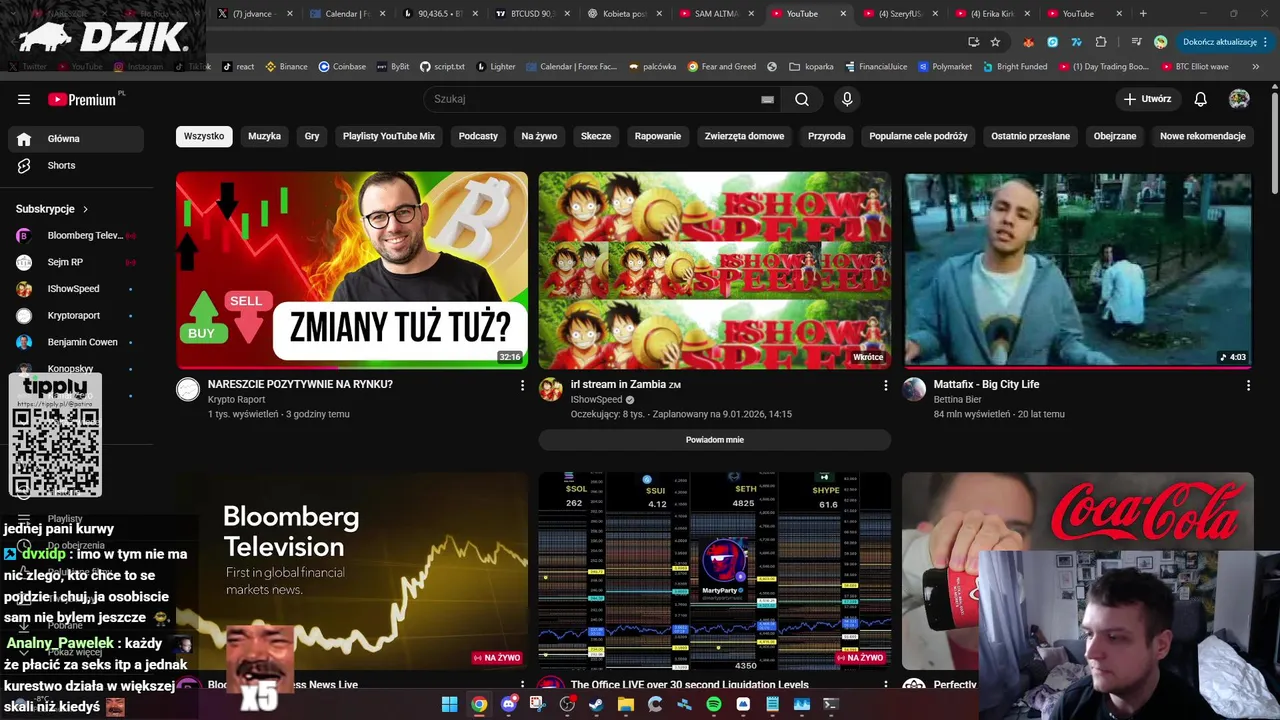Click the search magnifier button
The height and width of the screenshot is (720, 1280).
(802, 99)
